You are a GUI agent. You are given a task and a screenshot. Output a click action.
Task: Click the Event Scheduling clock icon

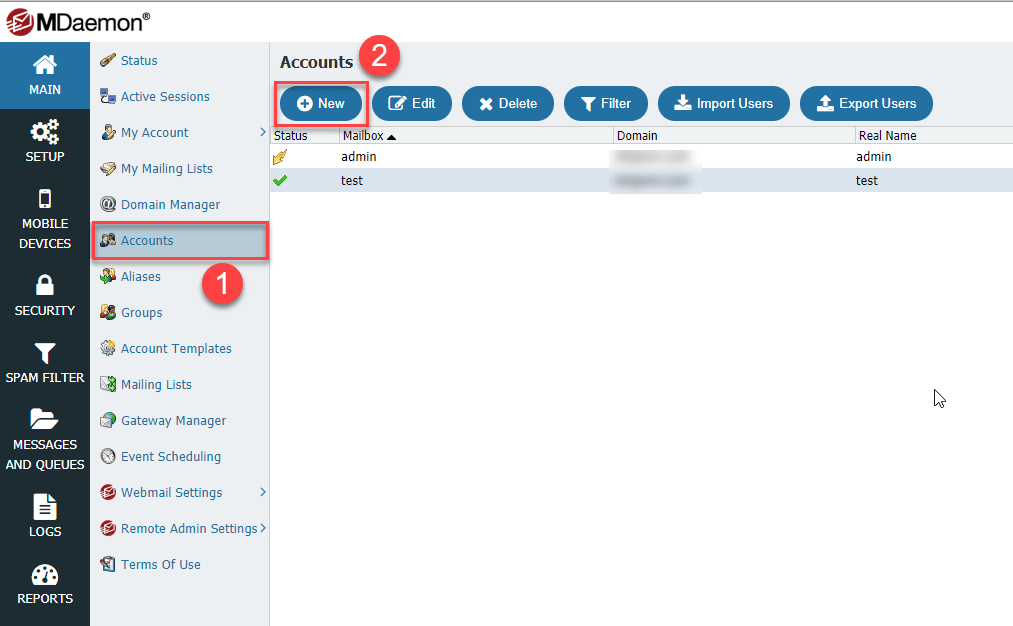click(x=108, y=456)
